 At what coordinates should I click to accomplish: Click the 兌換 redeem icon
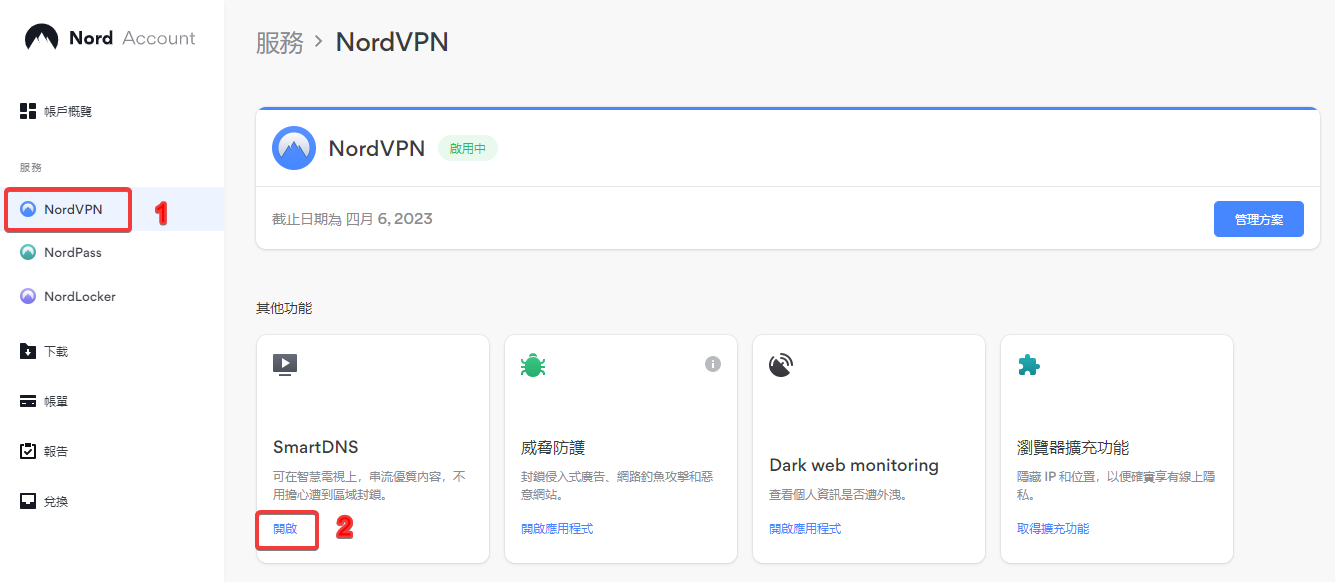coord(28,501)
